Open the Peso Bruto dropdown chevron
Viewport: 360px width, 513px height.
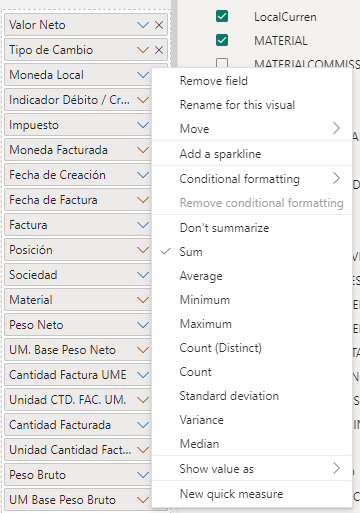tap(143, 475)
